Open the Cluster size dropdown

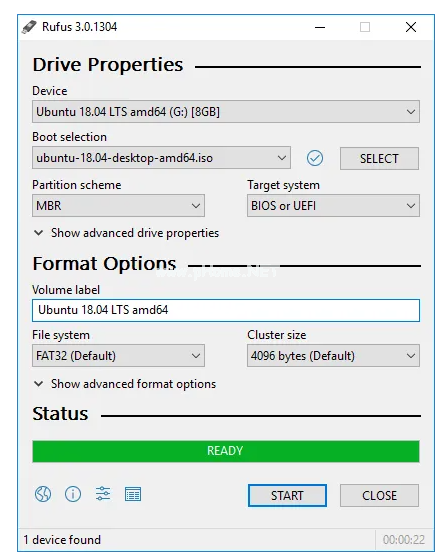point(333,355)
